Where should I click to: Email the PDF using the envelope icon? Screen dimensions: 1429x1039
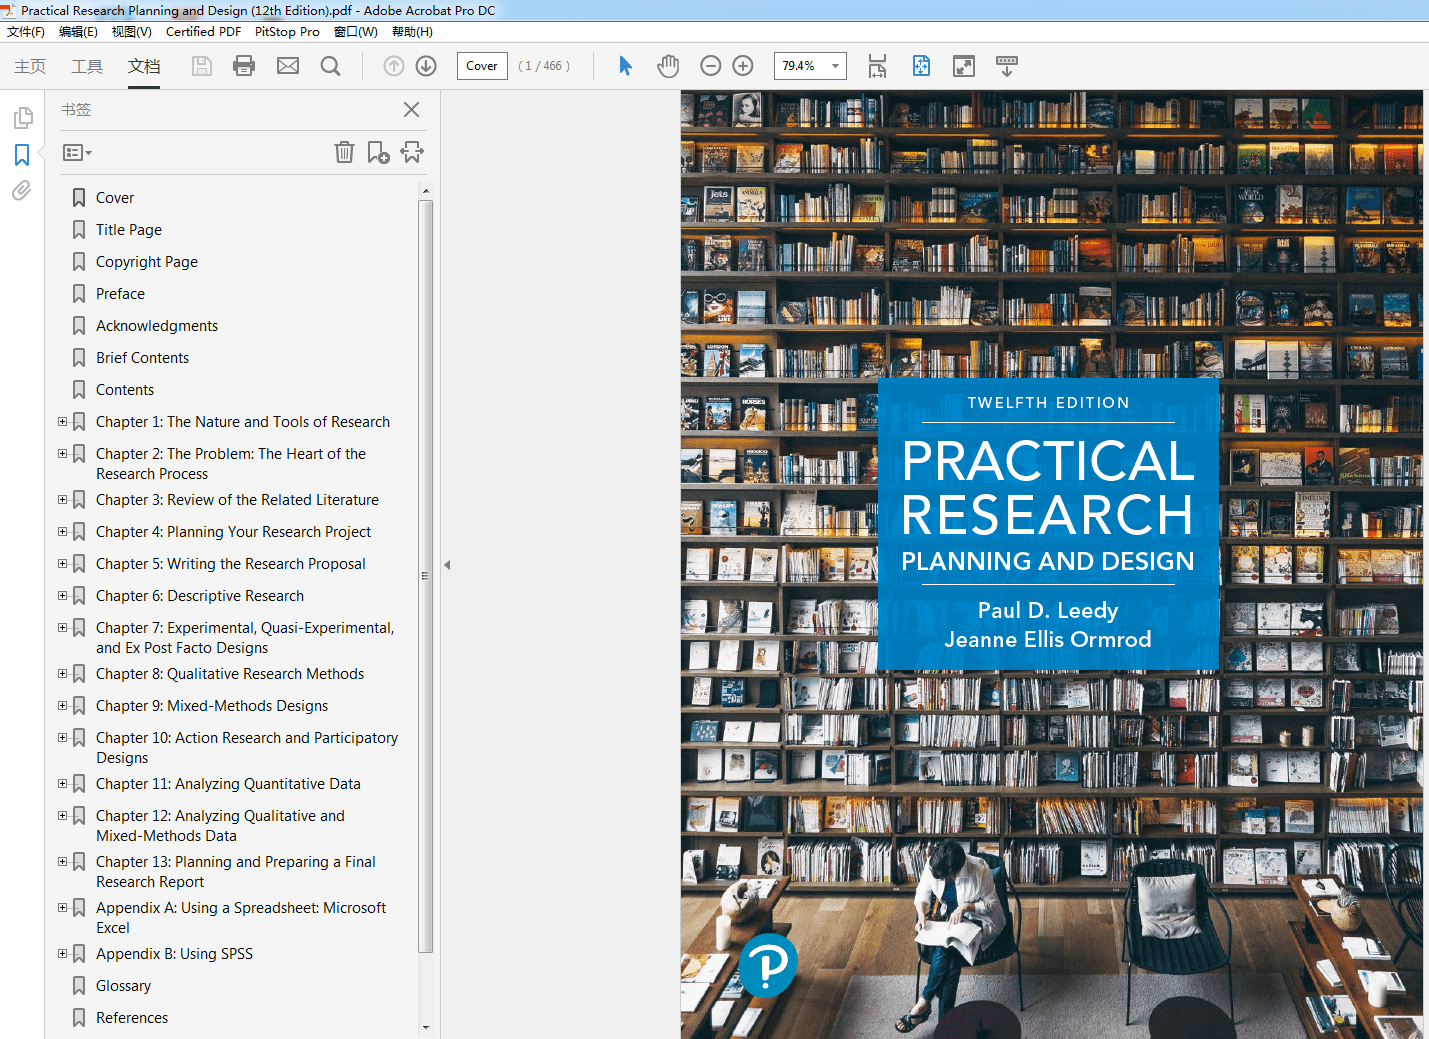pyautogui.click(x=288, y=66)
